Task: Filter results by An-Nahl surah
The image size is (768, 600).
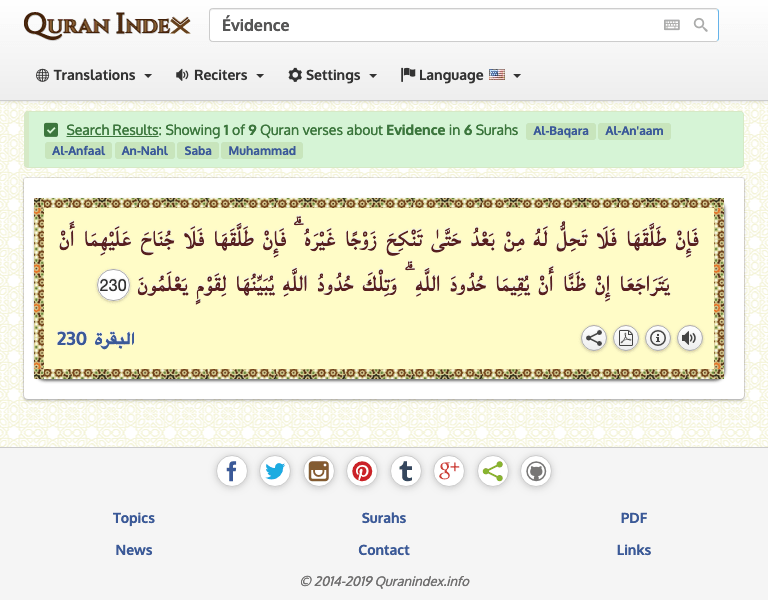Action: (144, 151)
